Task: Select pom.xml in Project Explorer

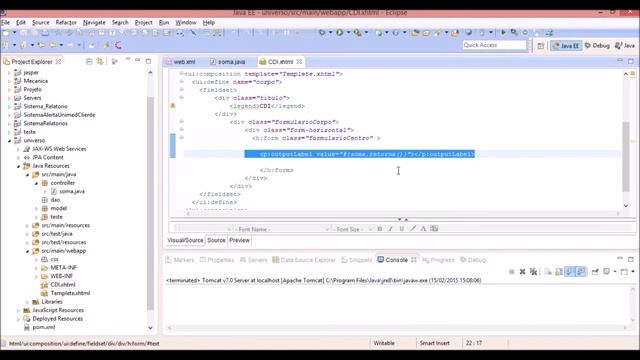Action: coord(43,327)
